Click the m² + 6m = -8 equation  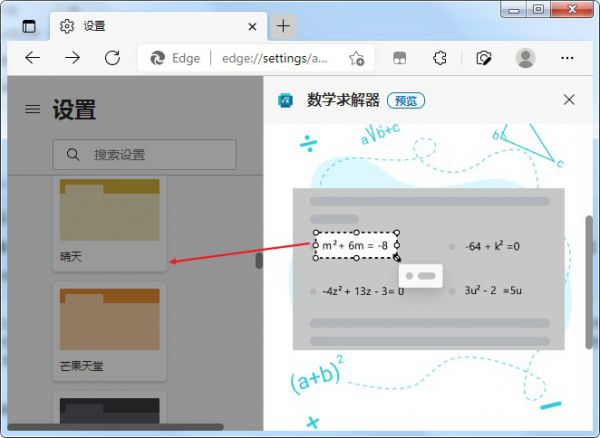tap(355, 246)
